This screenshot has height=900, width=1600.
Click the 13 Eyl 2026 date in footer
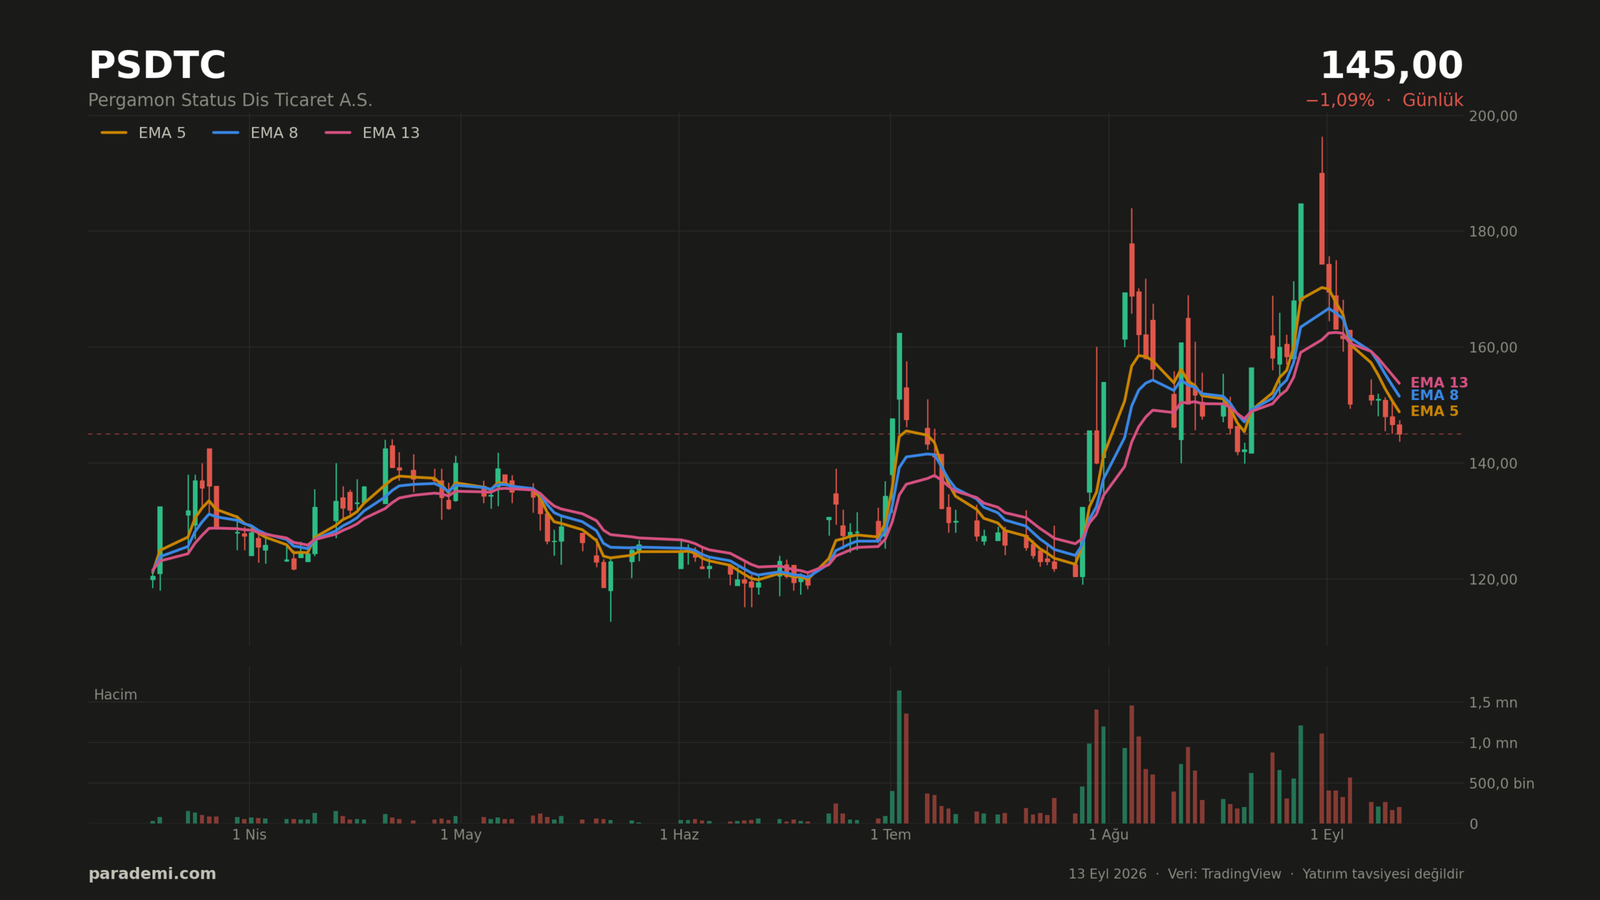(1107, 874)
